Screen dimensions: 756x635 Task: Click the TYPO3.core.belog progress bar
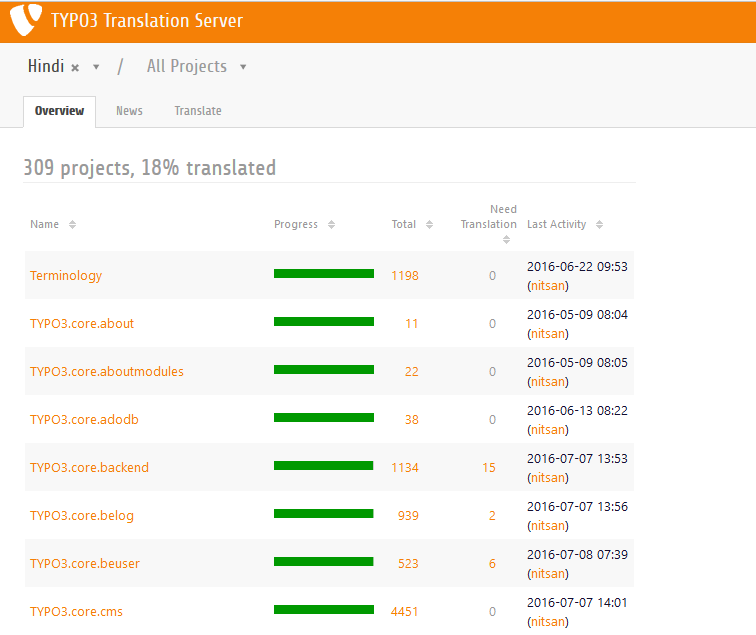pos(324,513)
